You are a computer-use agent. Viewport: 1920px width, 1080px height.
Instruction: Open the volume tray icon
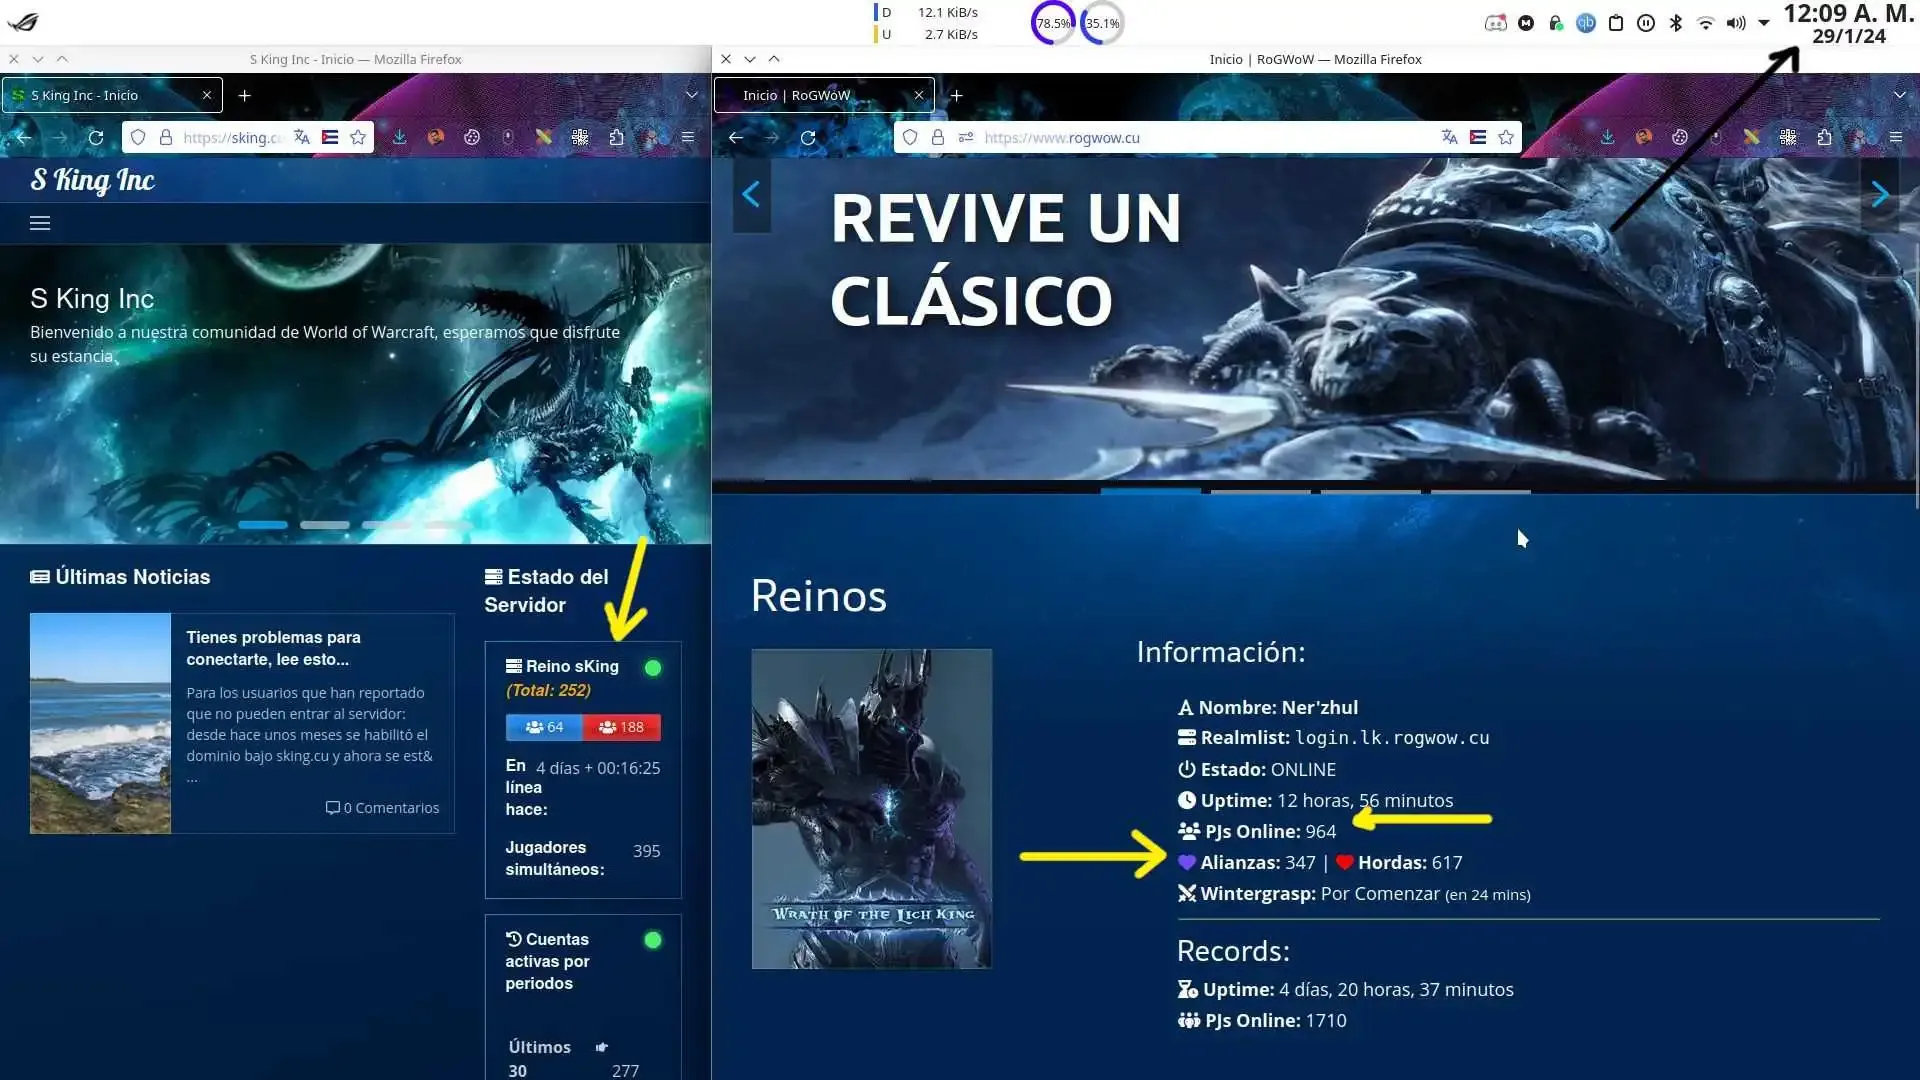1736,23
